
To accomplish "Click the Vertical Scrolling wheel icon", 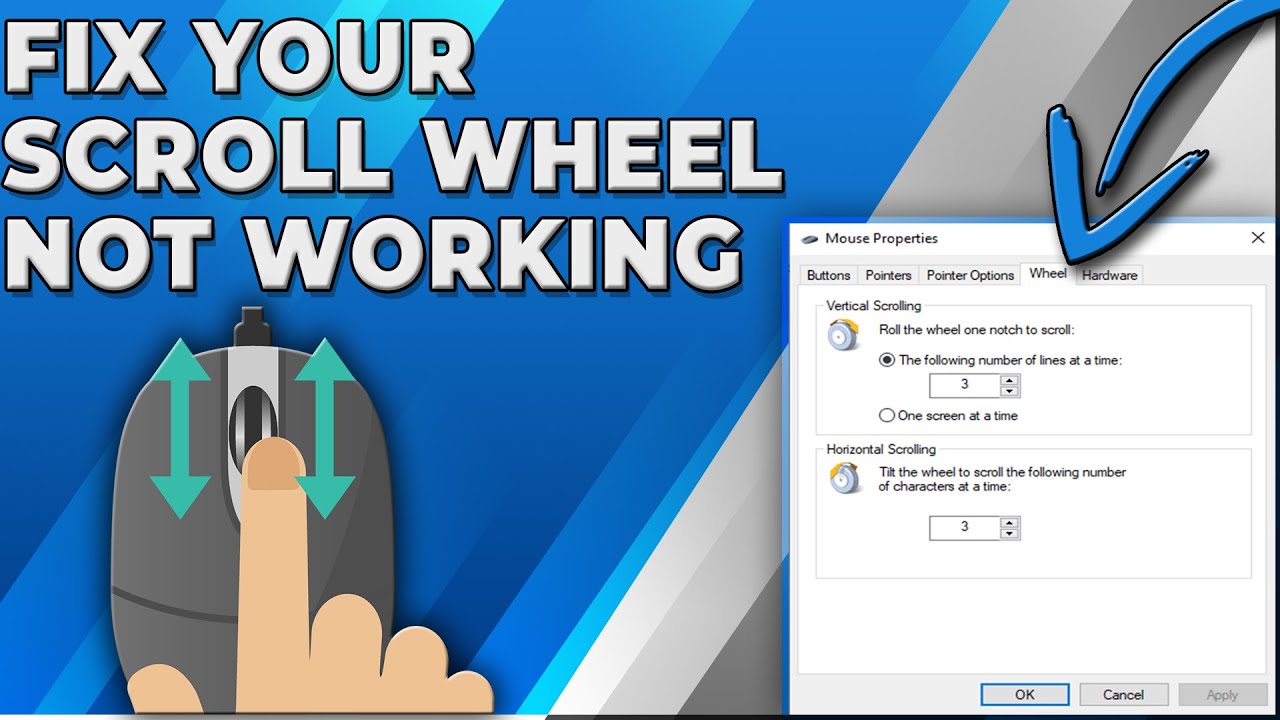I will [843, 335].
